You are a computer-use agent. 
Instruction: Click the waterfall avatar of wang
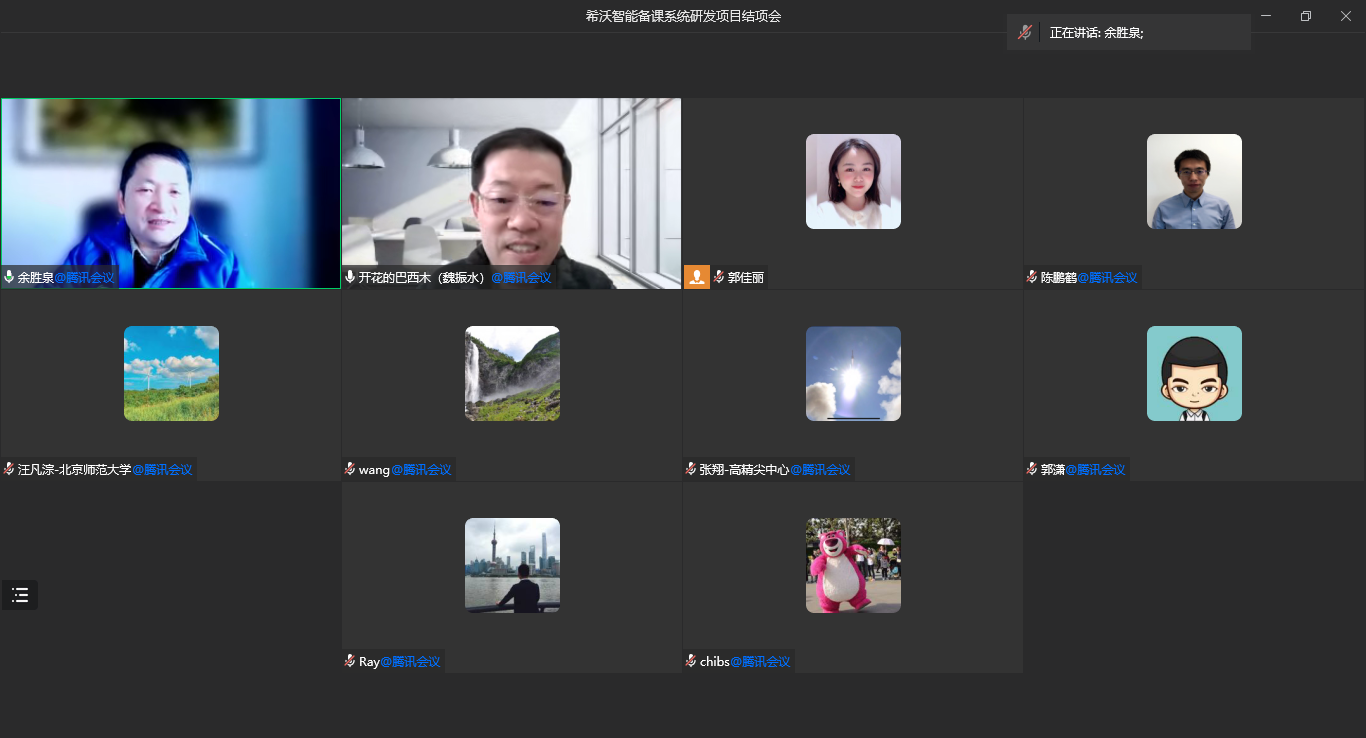(512, 373)
